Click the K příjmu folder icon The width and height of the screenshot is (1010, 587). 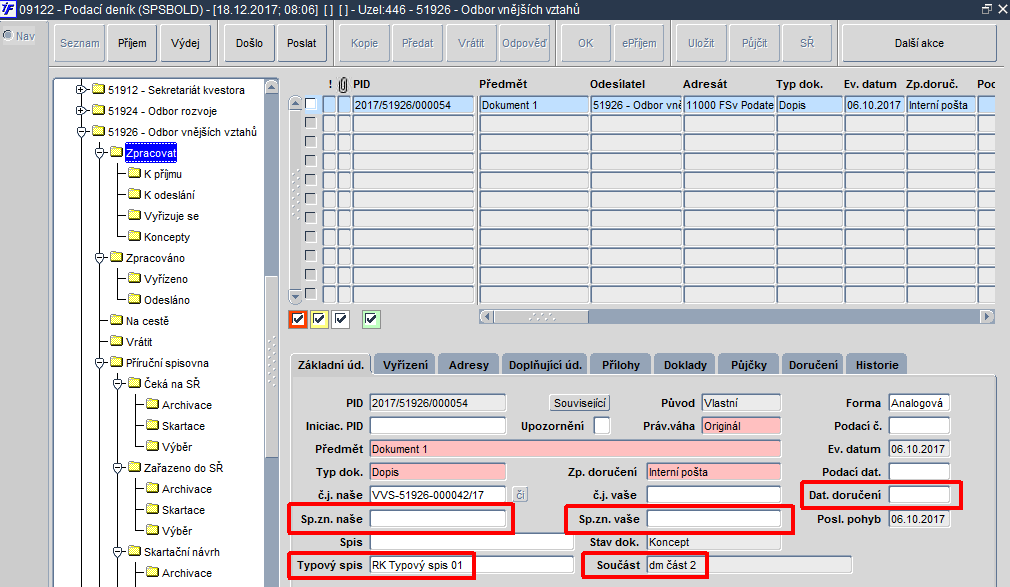pyautogui.click(x=134, y=173)
